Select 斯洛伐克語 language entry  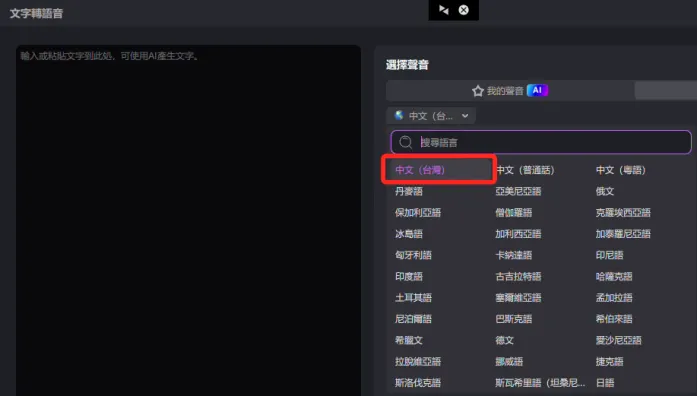pos(418,383)
